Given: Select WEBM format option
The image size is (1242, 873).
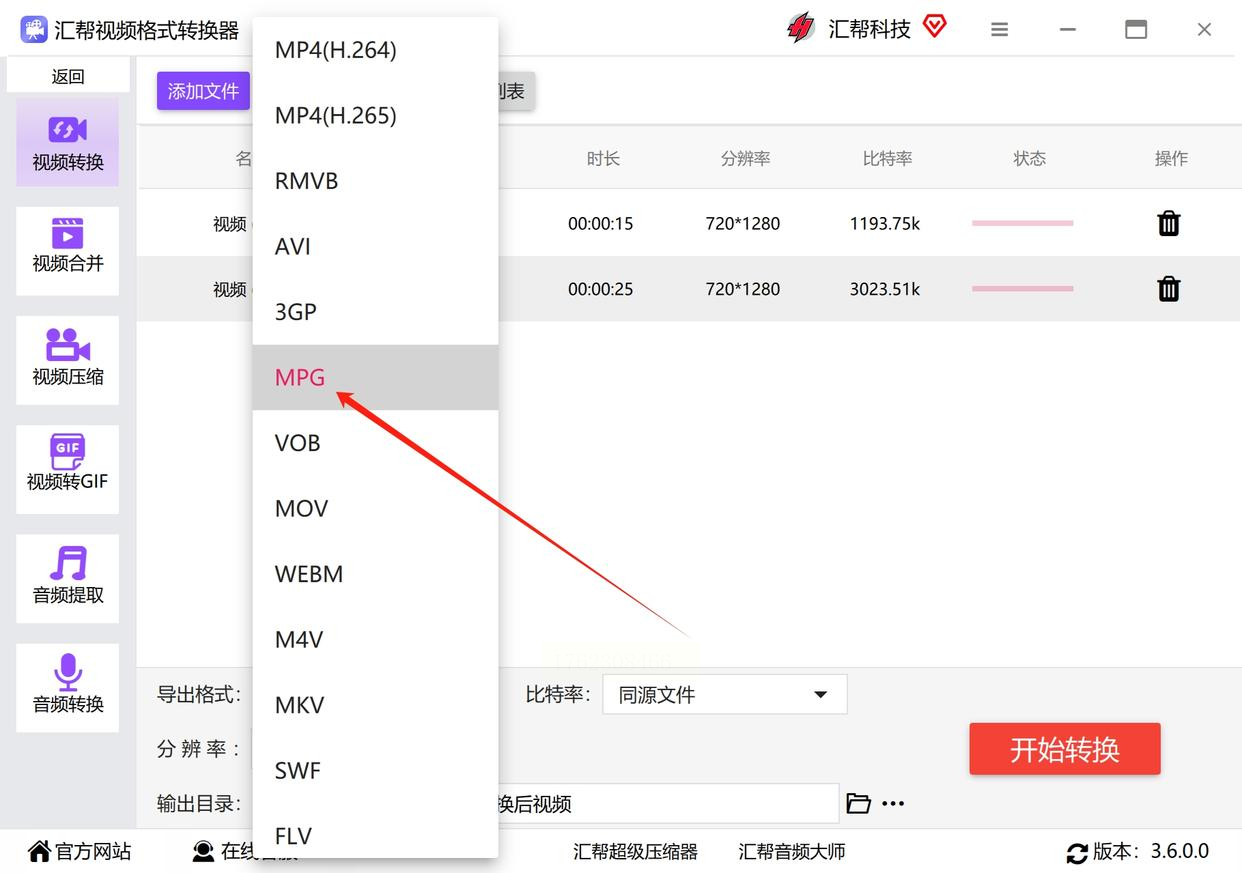Looking at the screenshot, I should tap(375, 574).
